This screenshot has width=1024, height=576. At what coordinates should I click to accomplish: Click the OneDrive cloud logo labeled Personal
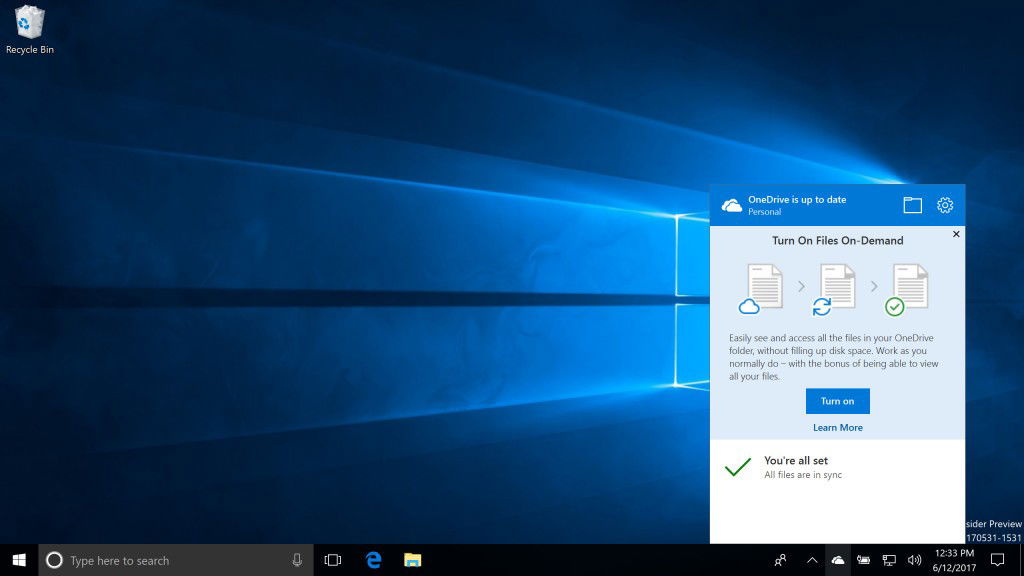click(x=732, y=205)
